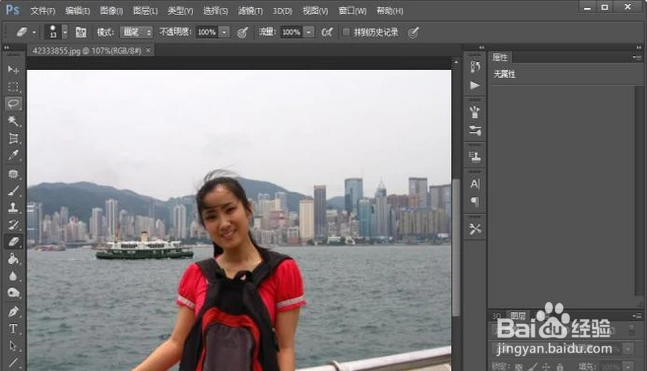Select the Healing Brush tool
Screen dimensions: 647x371
(x=13, y=173)
